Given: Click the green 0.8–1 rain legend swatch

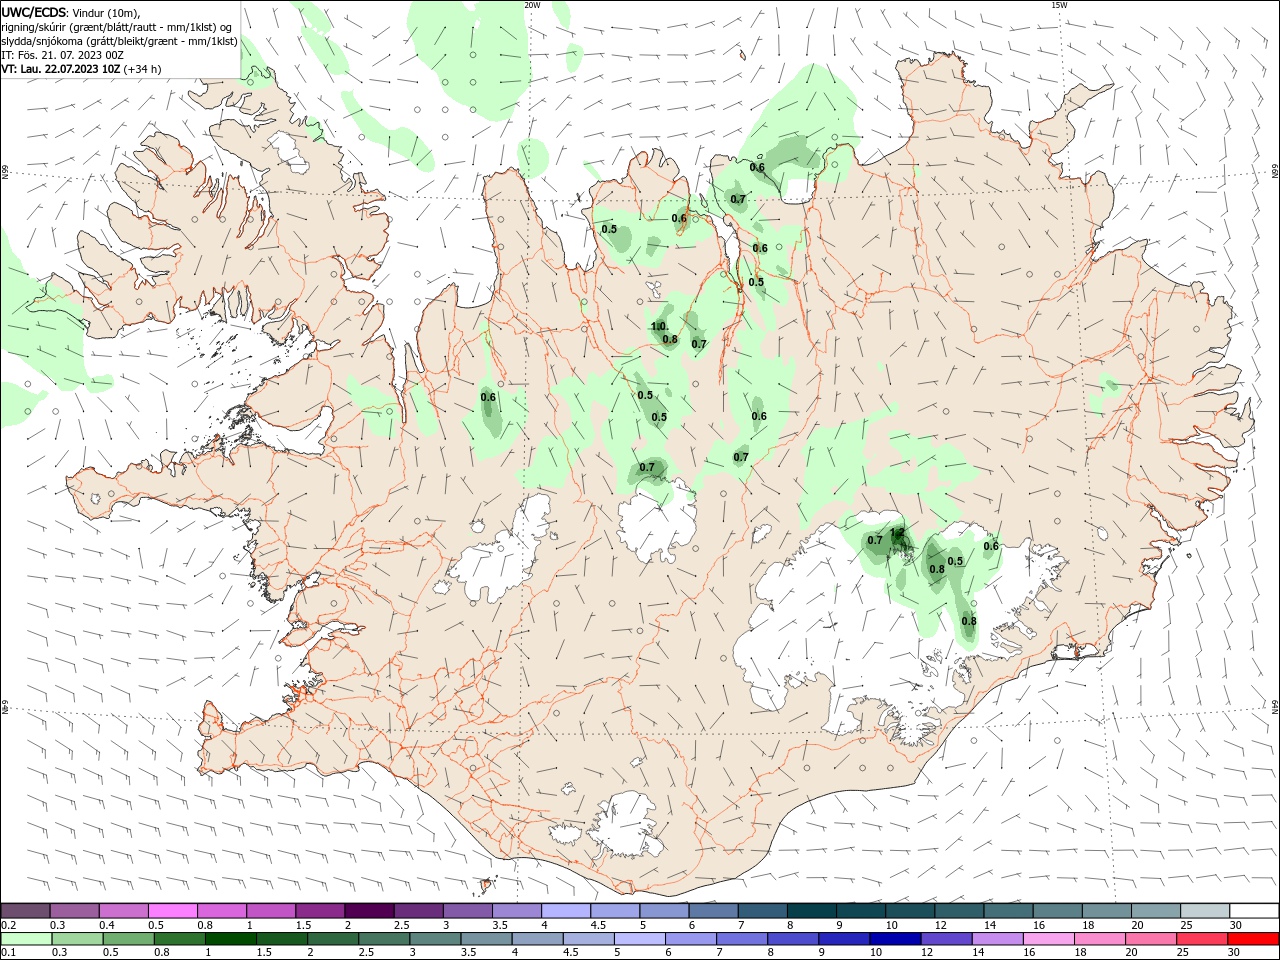Looking at the screenshot, I should (x=179, y=939).
